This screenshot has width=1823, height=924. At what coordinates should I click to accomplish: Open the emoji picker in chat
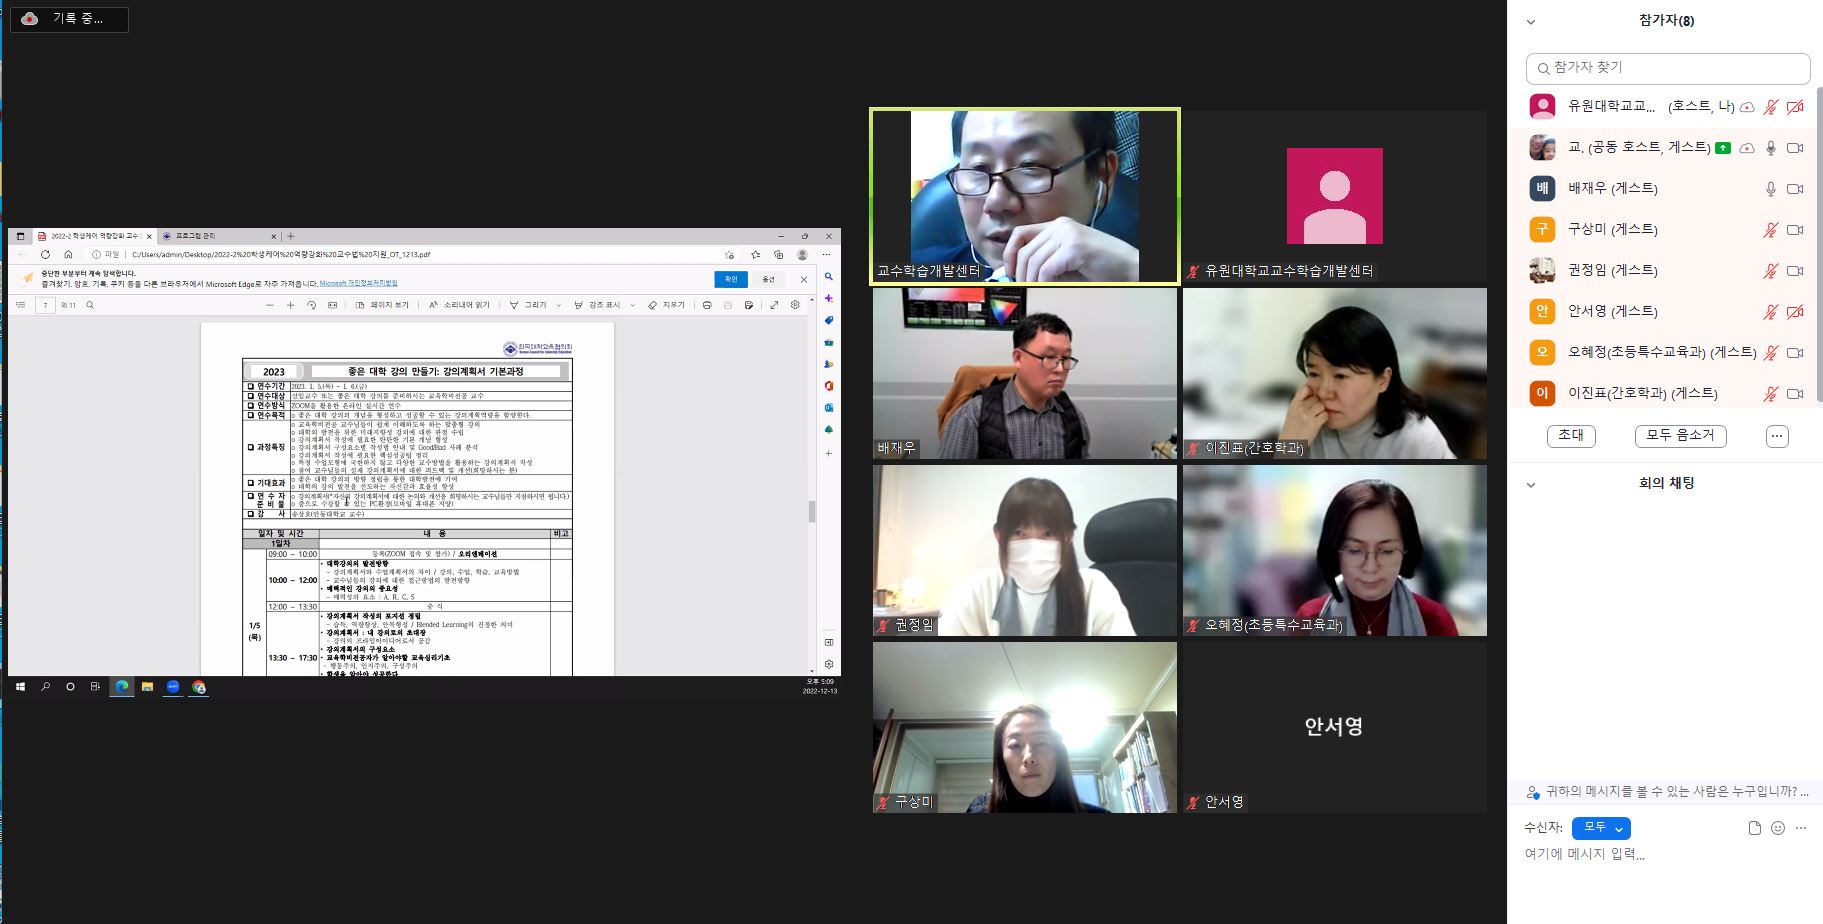pos(1777,828)
